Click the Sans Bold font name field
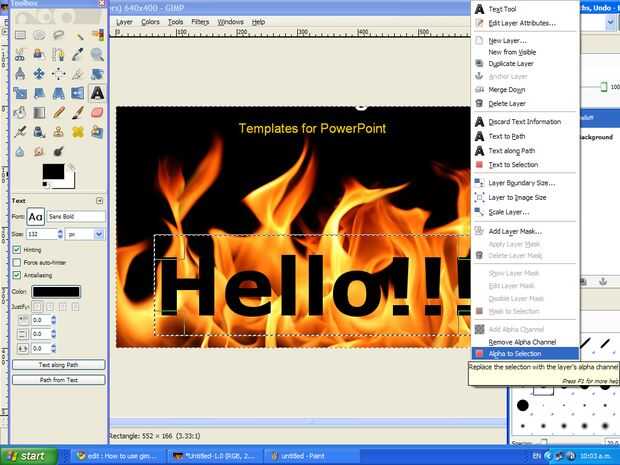Image resolution: width=620 pixels, height=465 pixels. pyautogui.click(x=76, y=216)
